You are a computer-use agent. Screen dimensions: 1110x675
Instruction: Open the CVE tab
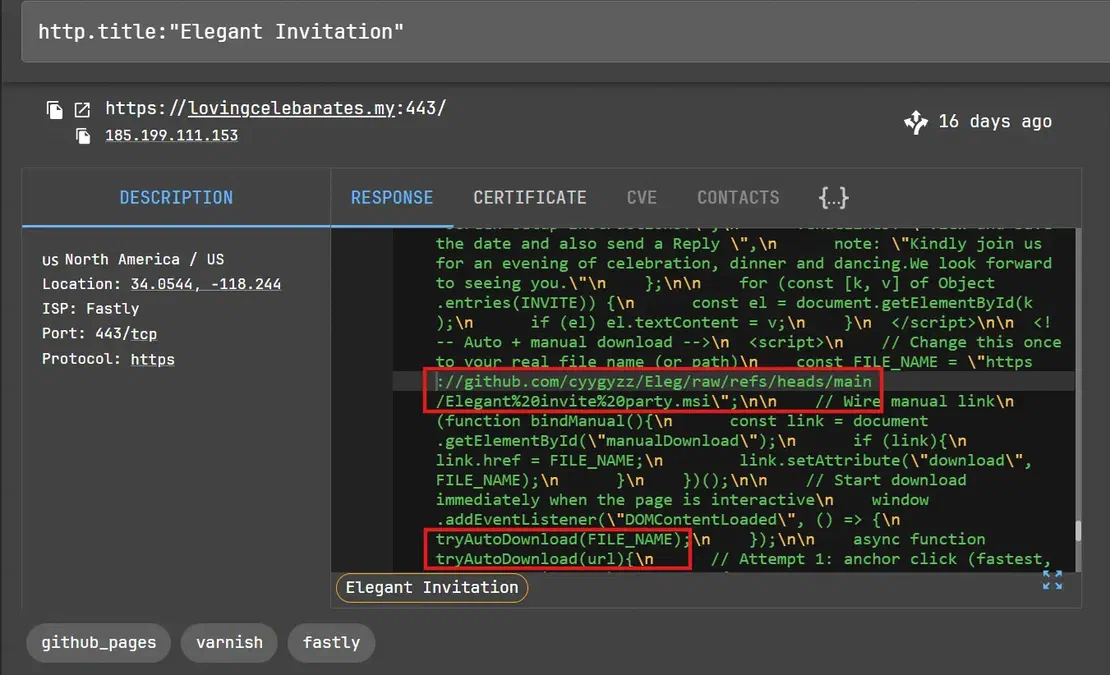[x=641, y=197]
